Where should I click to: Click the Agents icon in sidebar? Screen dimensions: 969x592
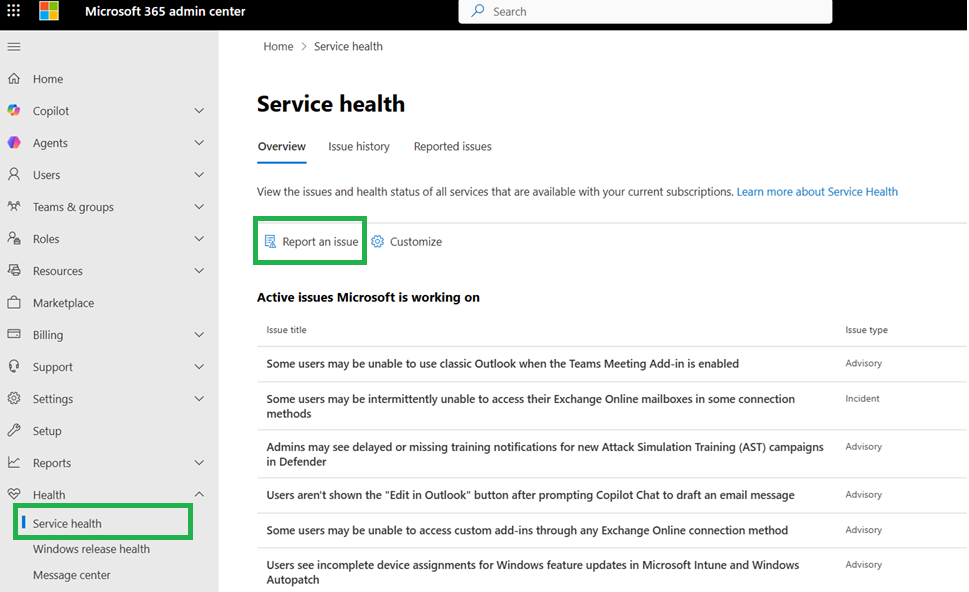coord(14,143)
